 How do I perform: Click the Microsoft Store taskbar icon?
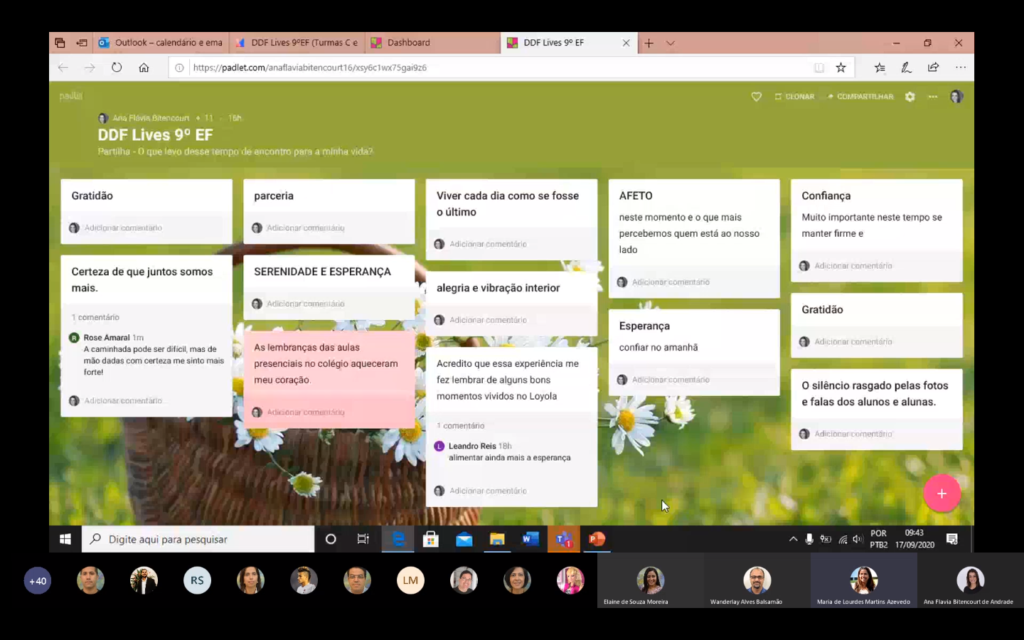[x=431, y=539]
